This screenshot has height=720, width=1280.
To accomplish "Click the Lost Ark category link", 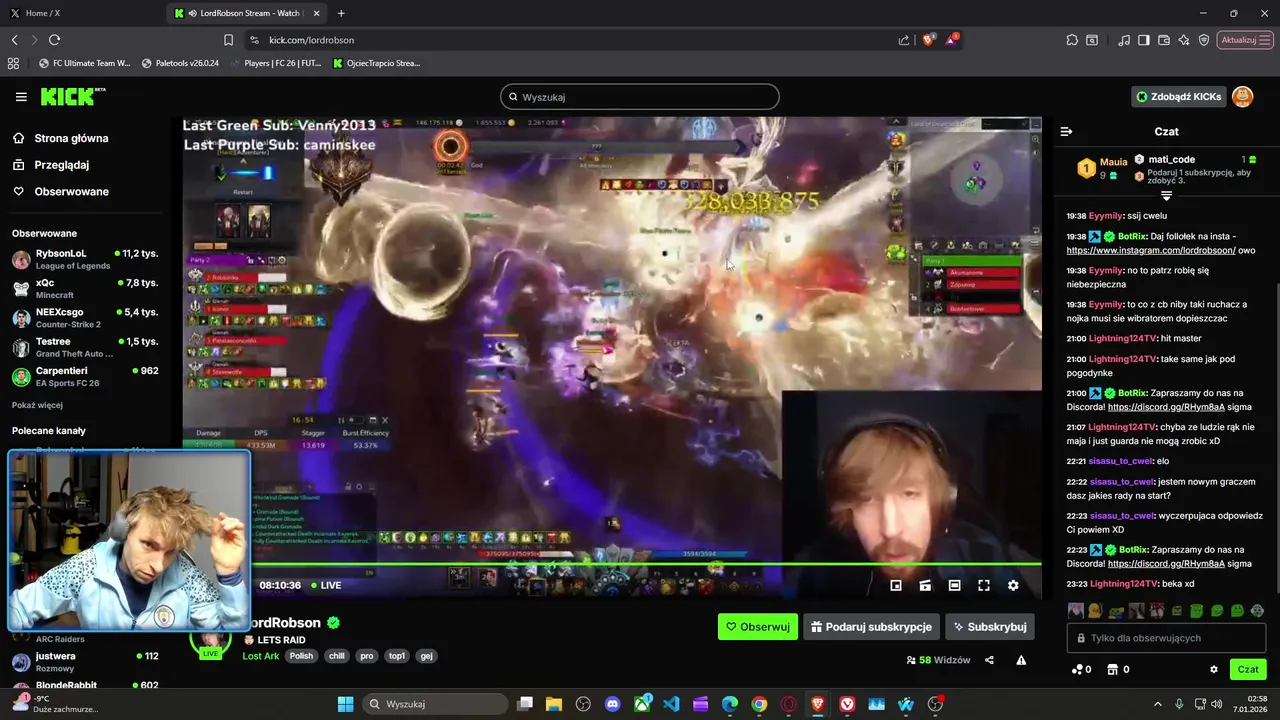I will [261, 656].
